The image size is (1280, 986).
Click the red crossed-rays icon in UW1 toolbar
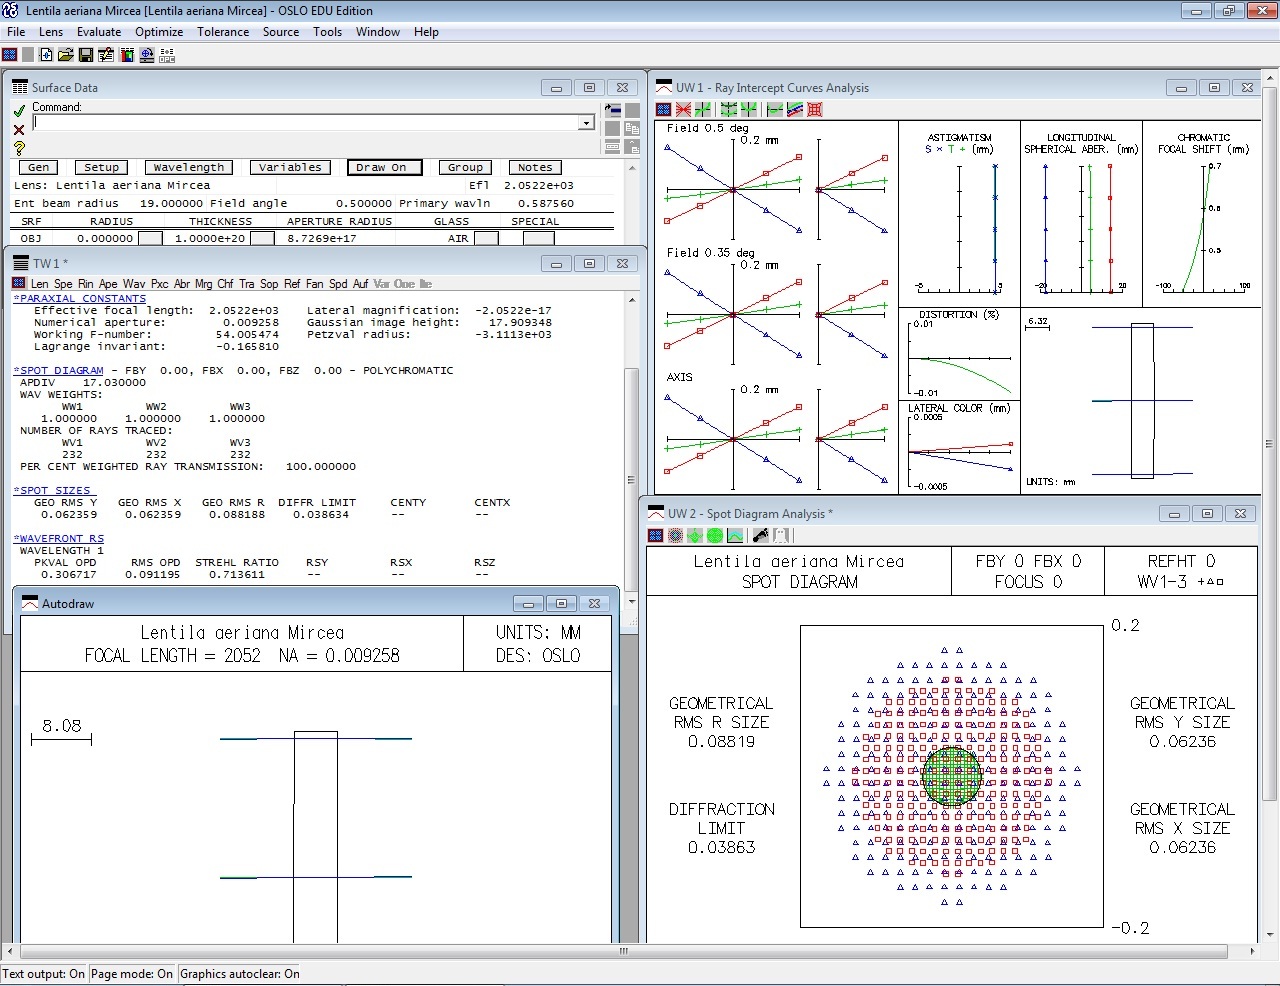(x=683, y=109)
